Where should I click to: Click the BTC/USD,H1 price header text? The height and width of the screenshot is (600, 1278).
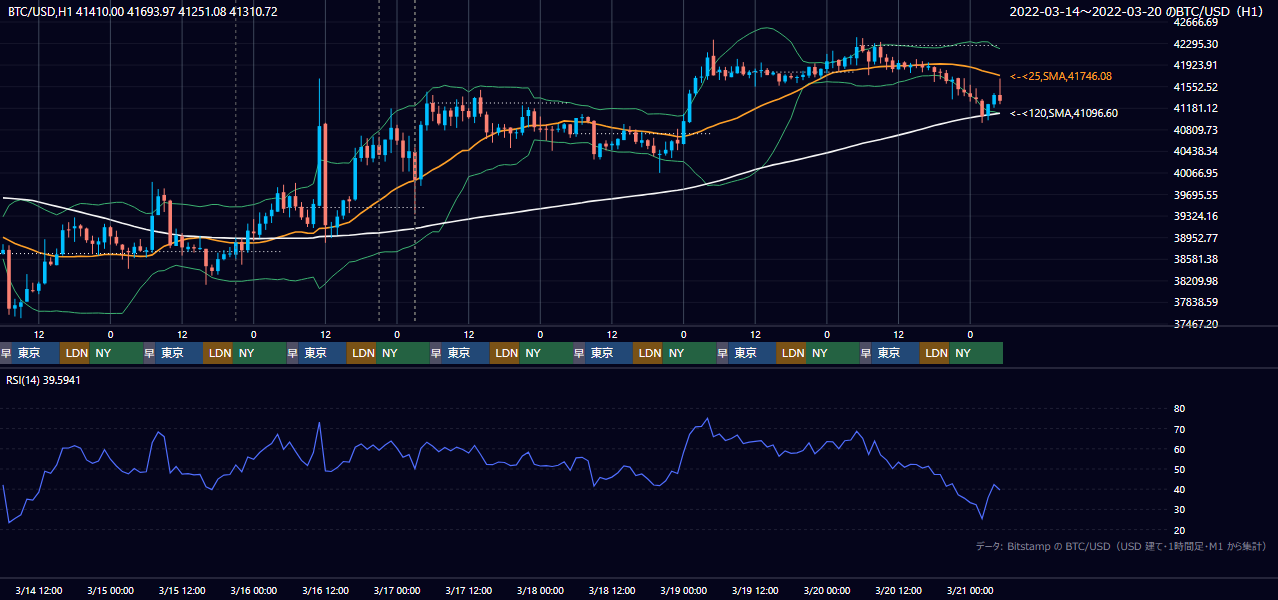point(143,11)
